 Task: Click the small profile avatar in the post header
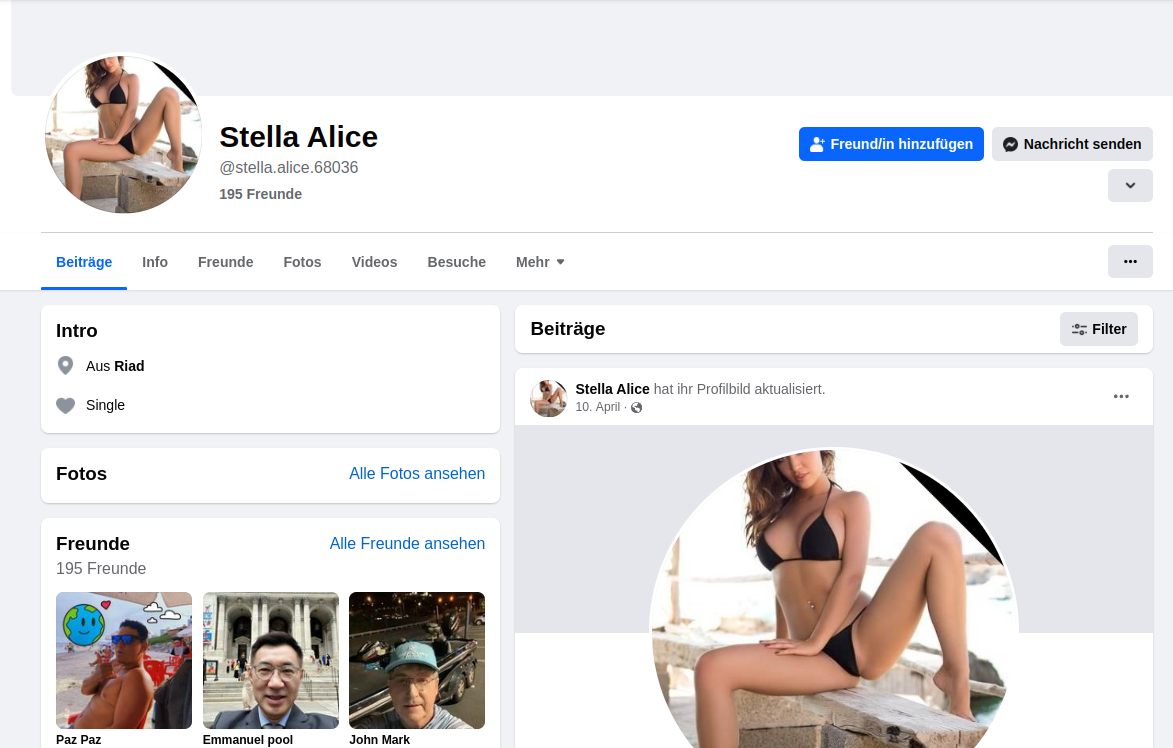(x=548, y=398)
